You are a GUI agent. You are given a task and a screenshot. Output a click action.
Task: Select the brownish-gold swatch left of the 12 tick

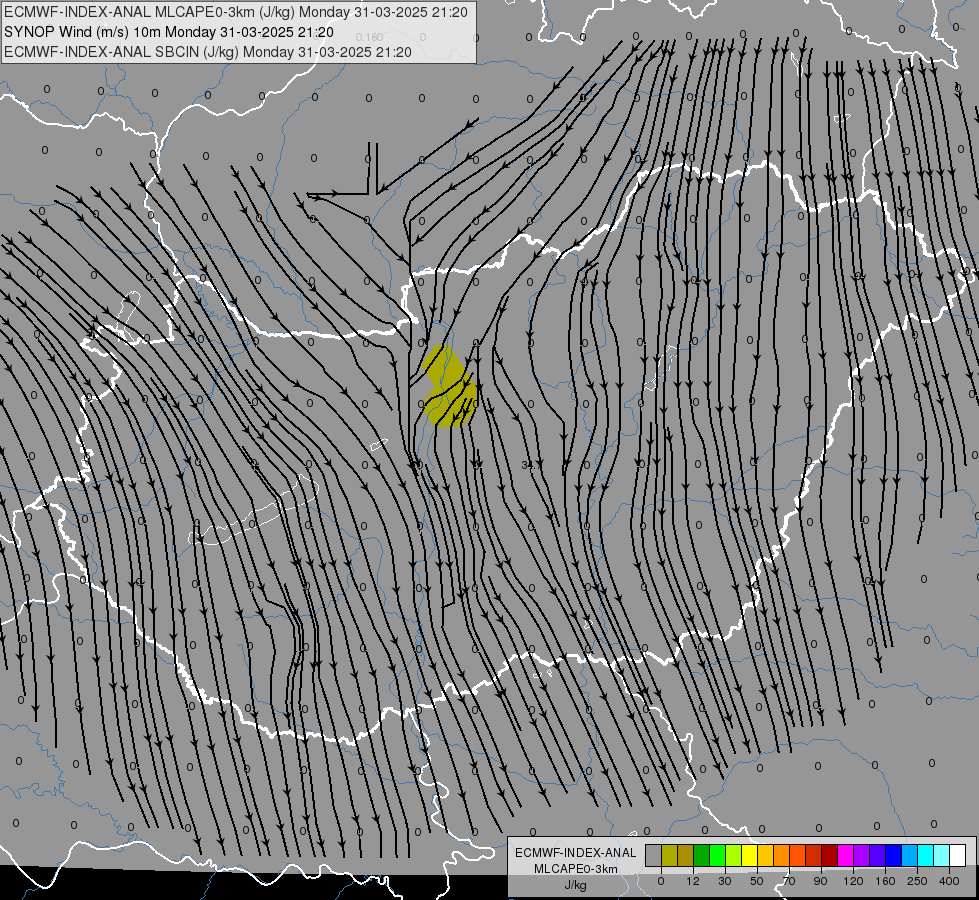(x=686, y=856)
